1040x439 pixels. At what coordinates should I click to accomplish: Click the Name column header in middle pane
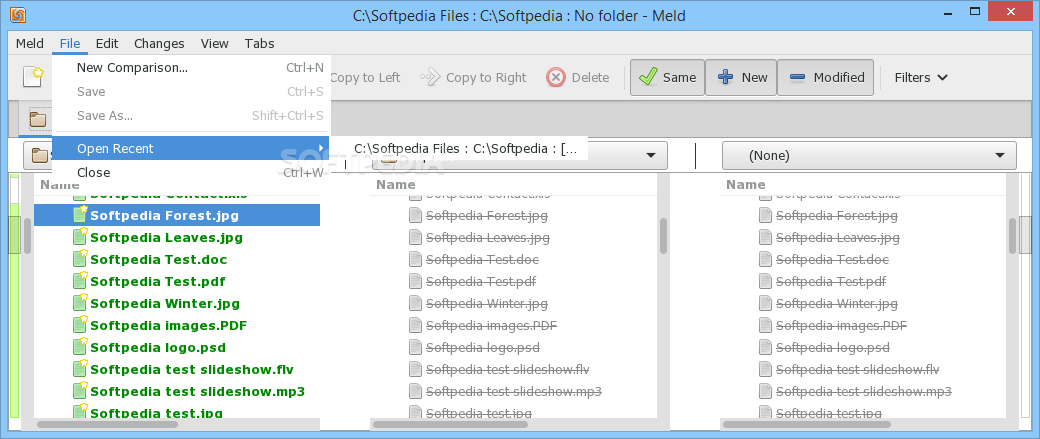(x=396, y=185)
